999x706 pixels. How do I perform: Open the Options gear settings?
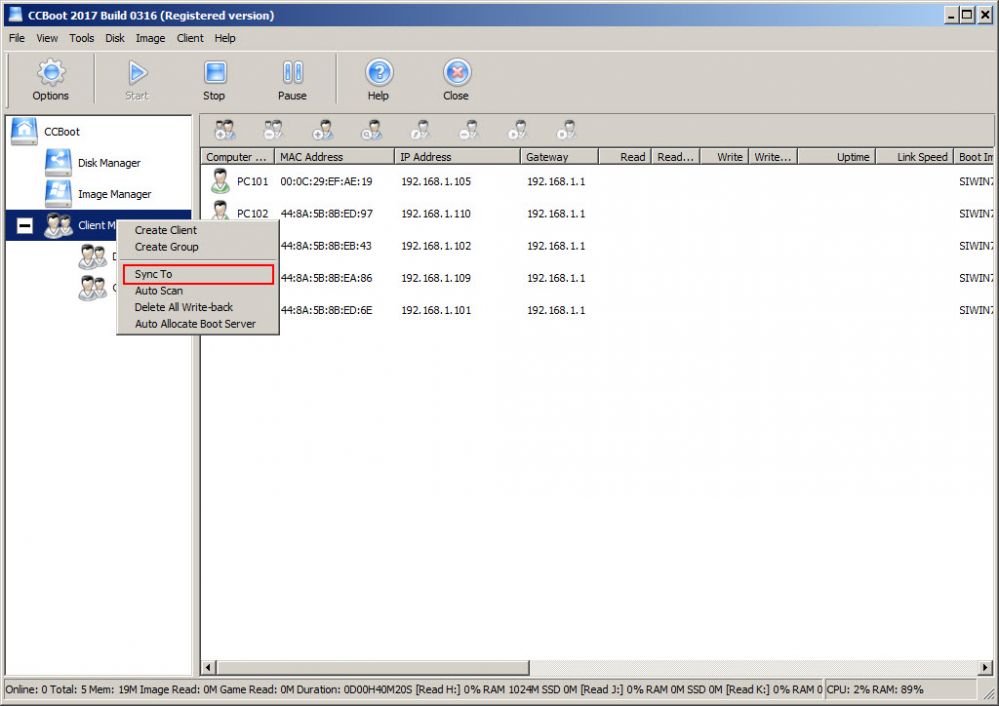(x=50, y=80)
